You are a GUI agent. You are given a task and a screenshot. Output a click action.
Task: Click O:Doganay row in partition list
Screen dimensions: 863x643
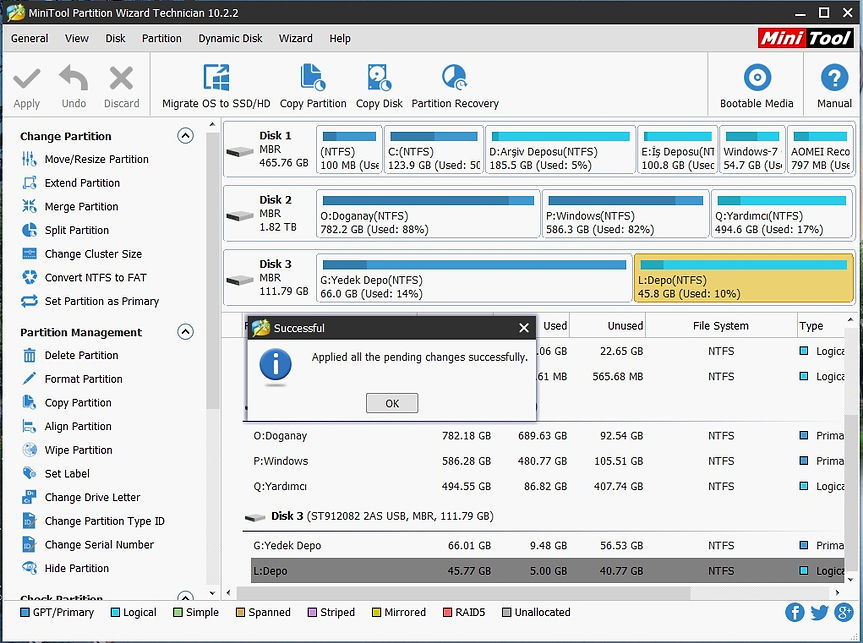click(548, 435)
